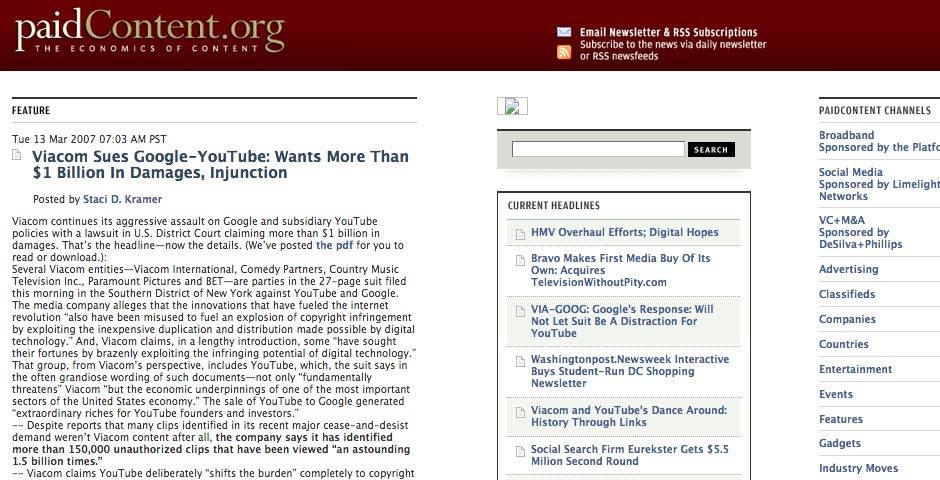Click the 'Tue 13 Mar 2007 07:03 AM PST' date
This screenshot has width=940, height=480.
pyautogui.click(x=89, y=139)
